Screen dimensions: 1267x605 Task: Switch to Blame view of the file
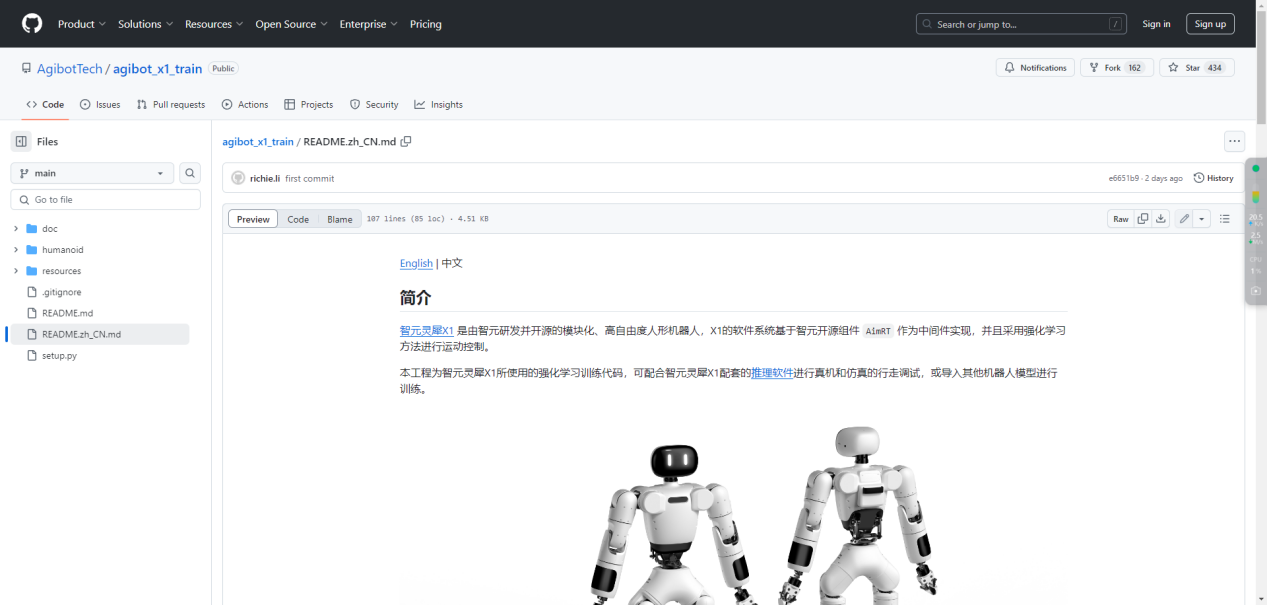pyautogui.click(x=340, y=219)
